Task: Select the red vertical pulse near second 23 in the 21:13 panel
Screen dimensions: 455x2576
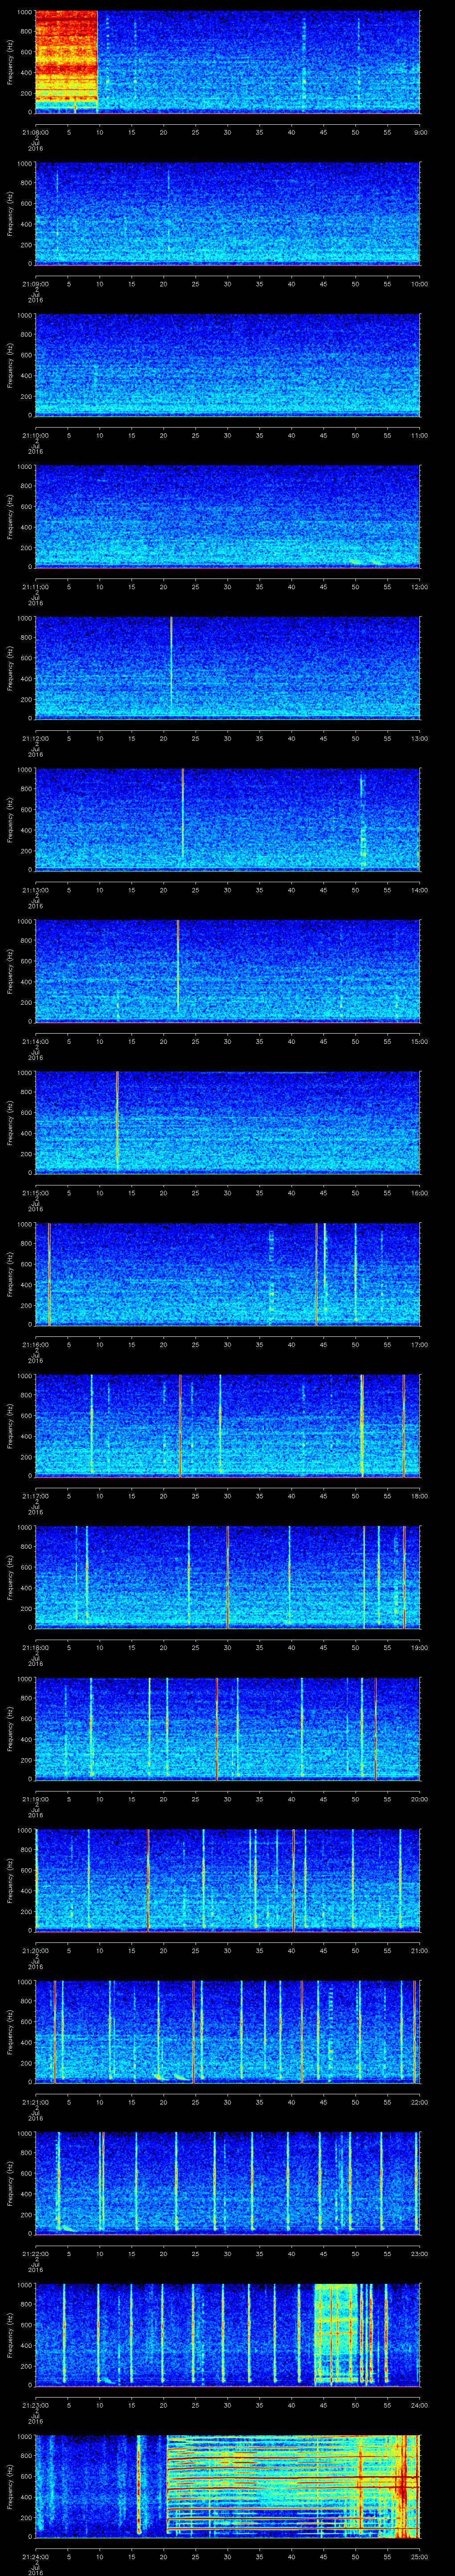Action: click(x=183, y=813)
